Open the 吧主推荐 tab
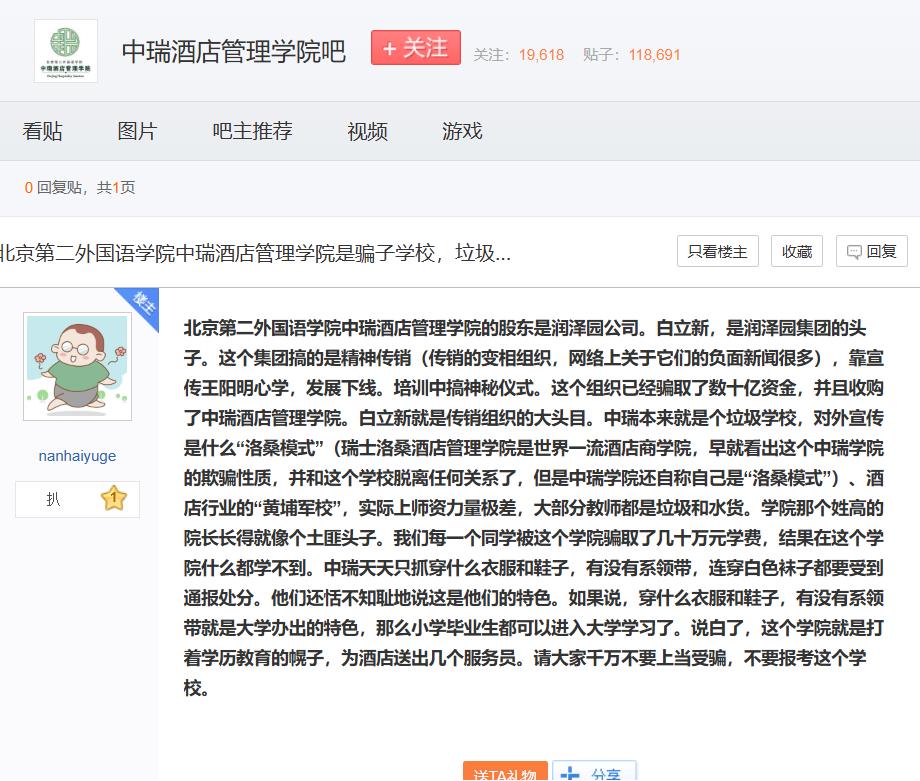The image size is (920, 781). coord(252,131)
